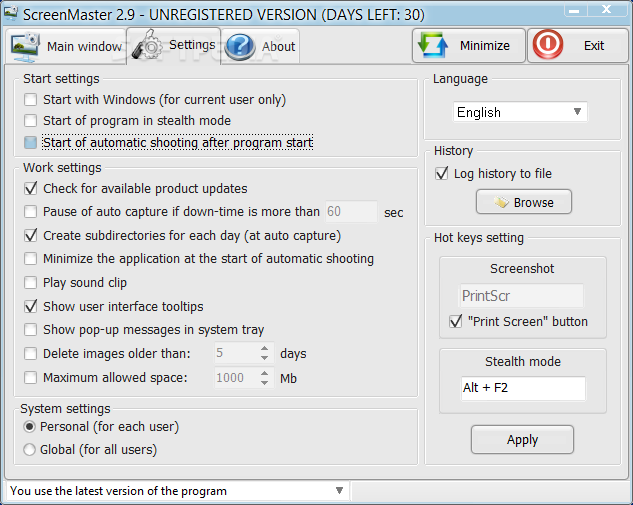Open the English language dropdown

(x=520, y=112)
